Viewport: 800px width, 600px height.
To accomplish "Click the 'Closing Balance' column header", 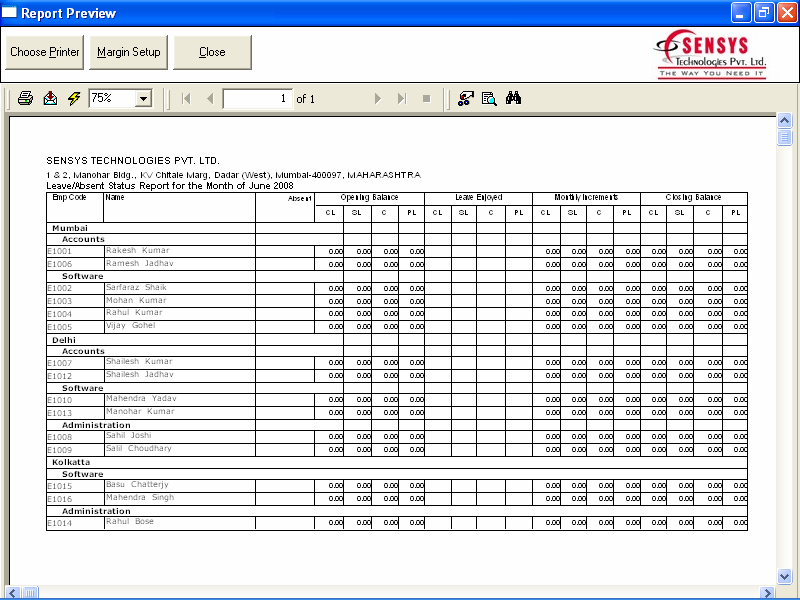I will (693, 197).
